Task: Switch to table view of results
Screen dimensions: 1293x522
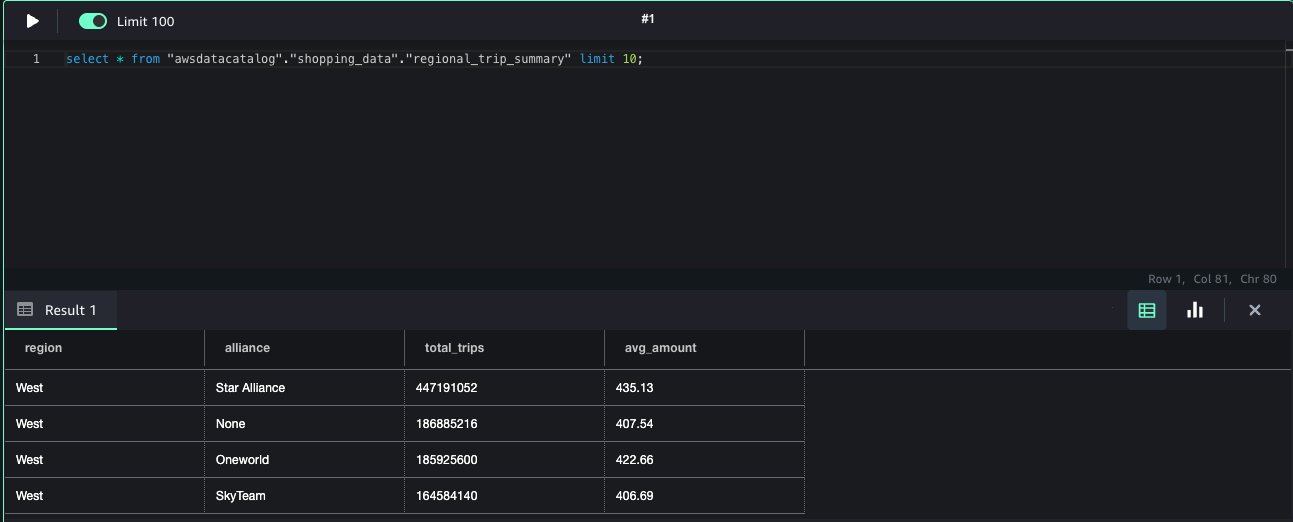Action: (1147, 310)
